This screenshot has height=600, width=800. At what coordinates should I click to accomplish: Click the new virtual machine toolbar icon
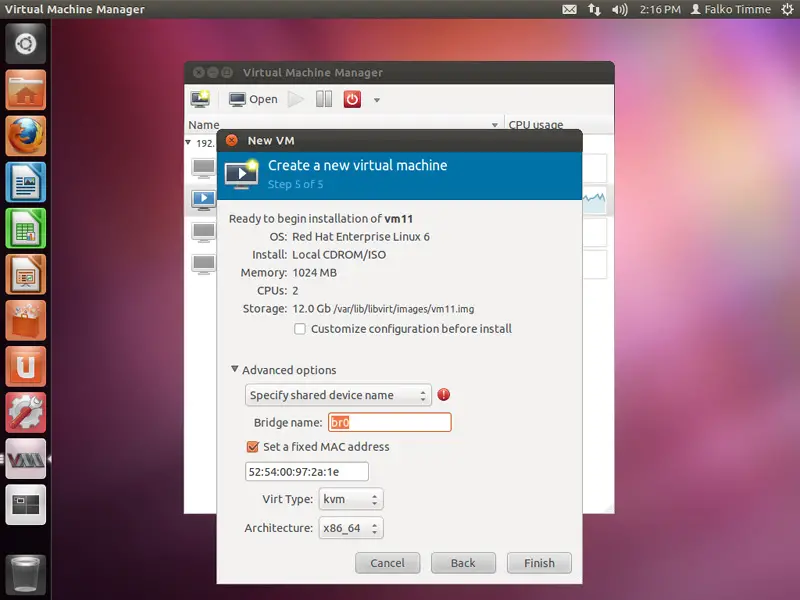(x=200, y=98)
